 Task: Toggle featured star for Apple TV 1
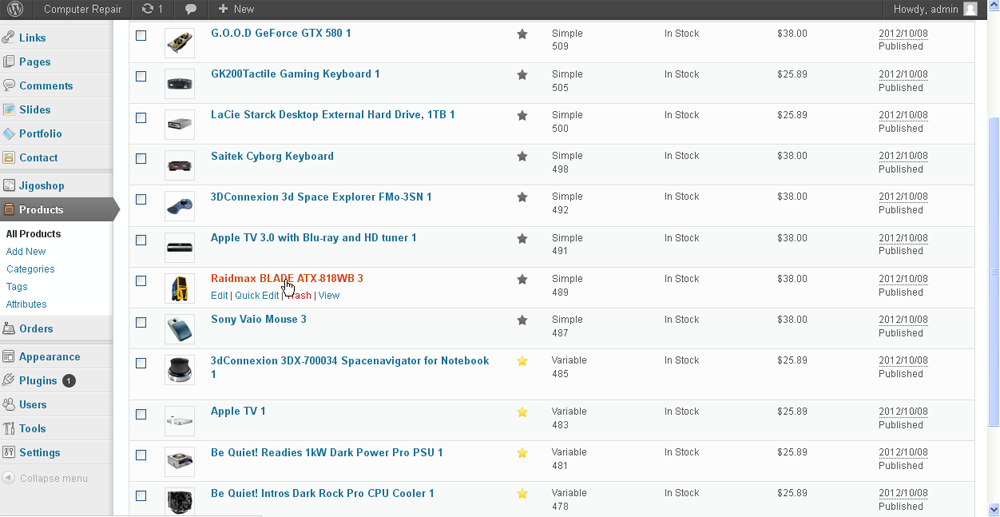pyautogui.click(x=522, y=412)
